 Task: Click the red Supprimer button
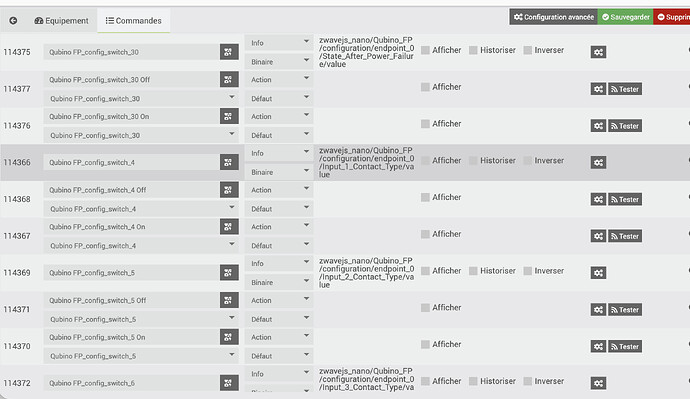coord(672,17)
